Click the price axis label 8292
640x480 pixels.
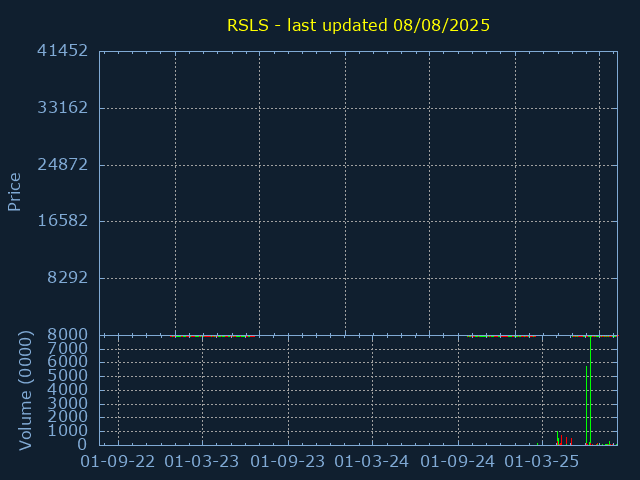point(67,278)
